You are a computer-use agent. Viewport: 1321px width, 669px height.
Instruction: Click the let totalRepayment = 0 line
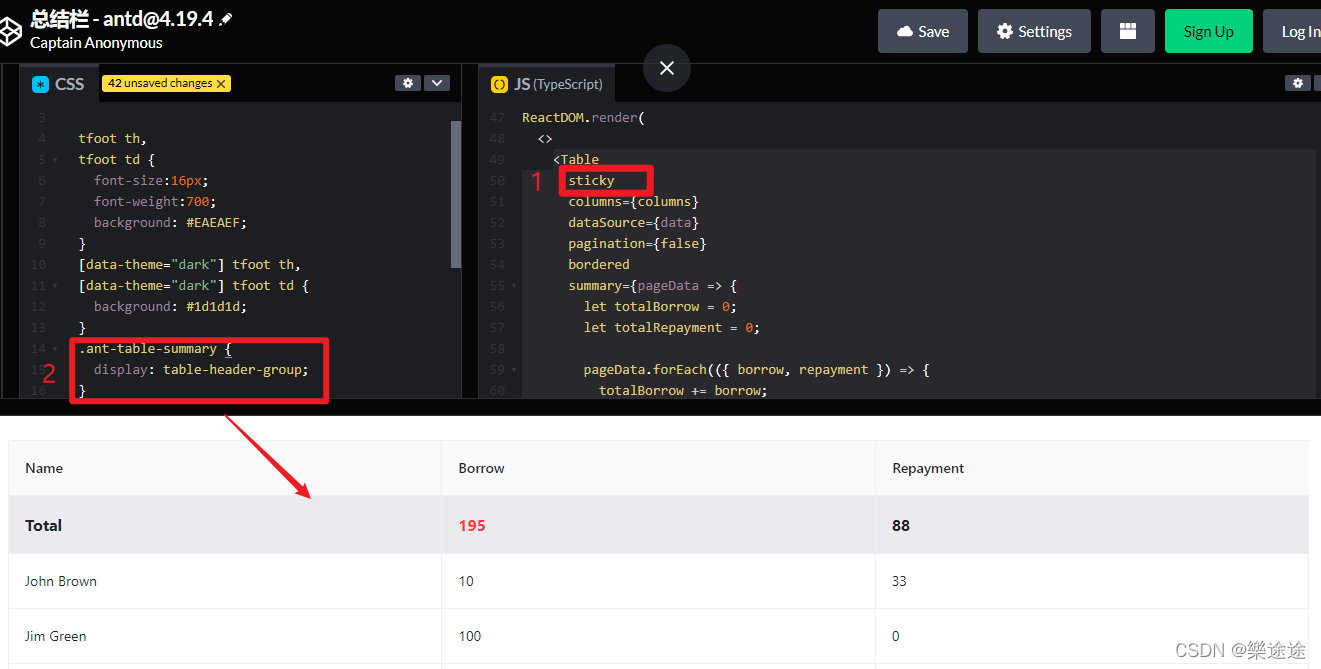672,328
